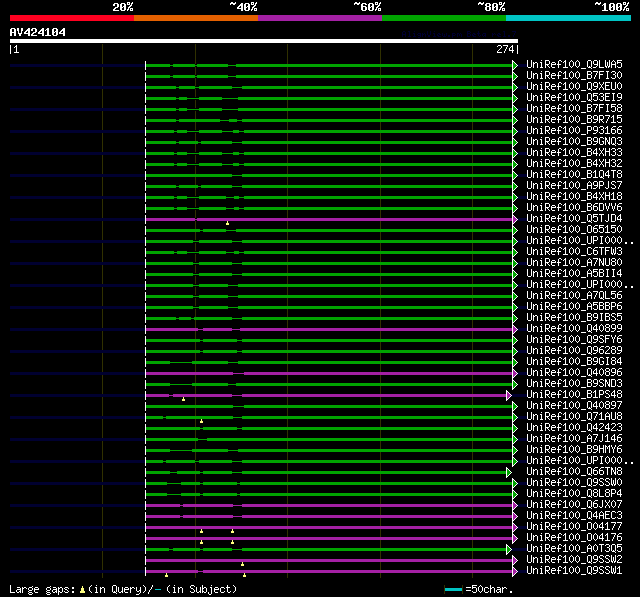Open the UniRef100_A7NU80 entry
Image resolution: width=640 pixels, height=597 pixels.
point(574,263)
